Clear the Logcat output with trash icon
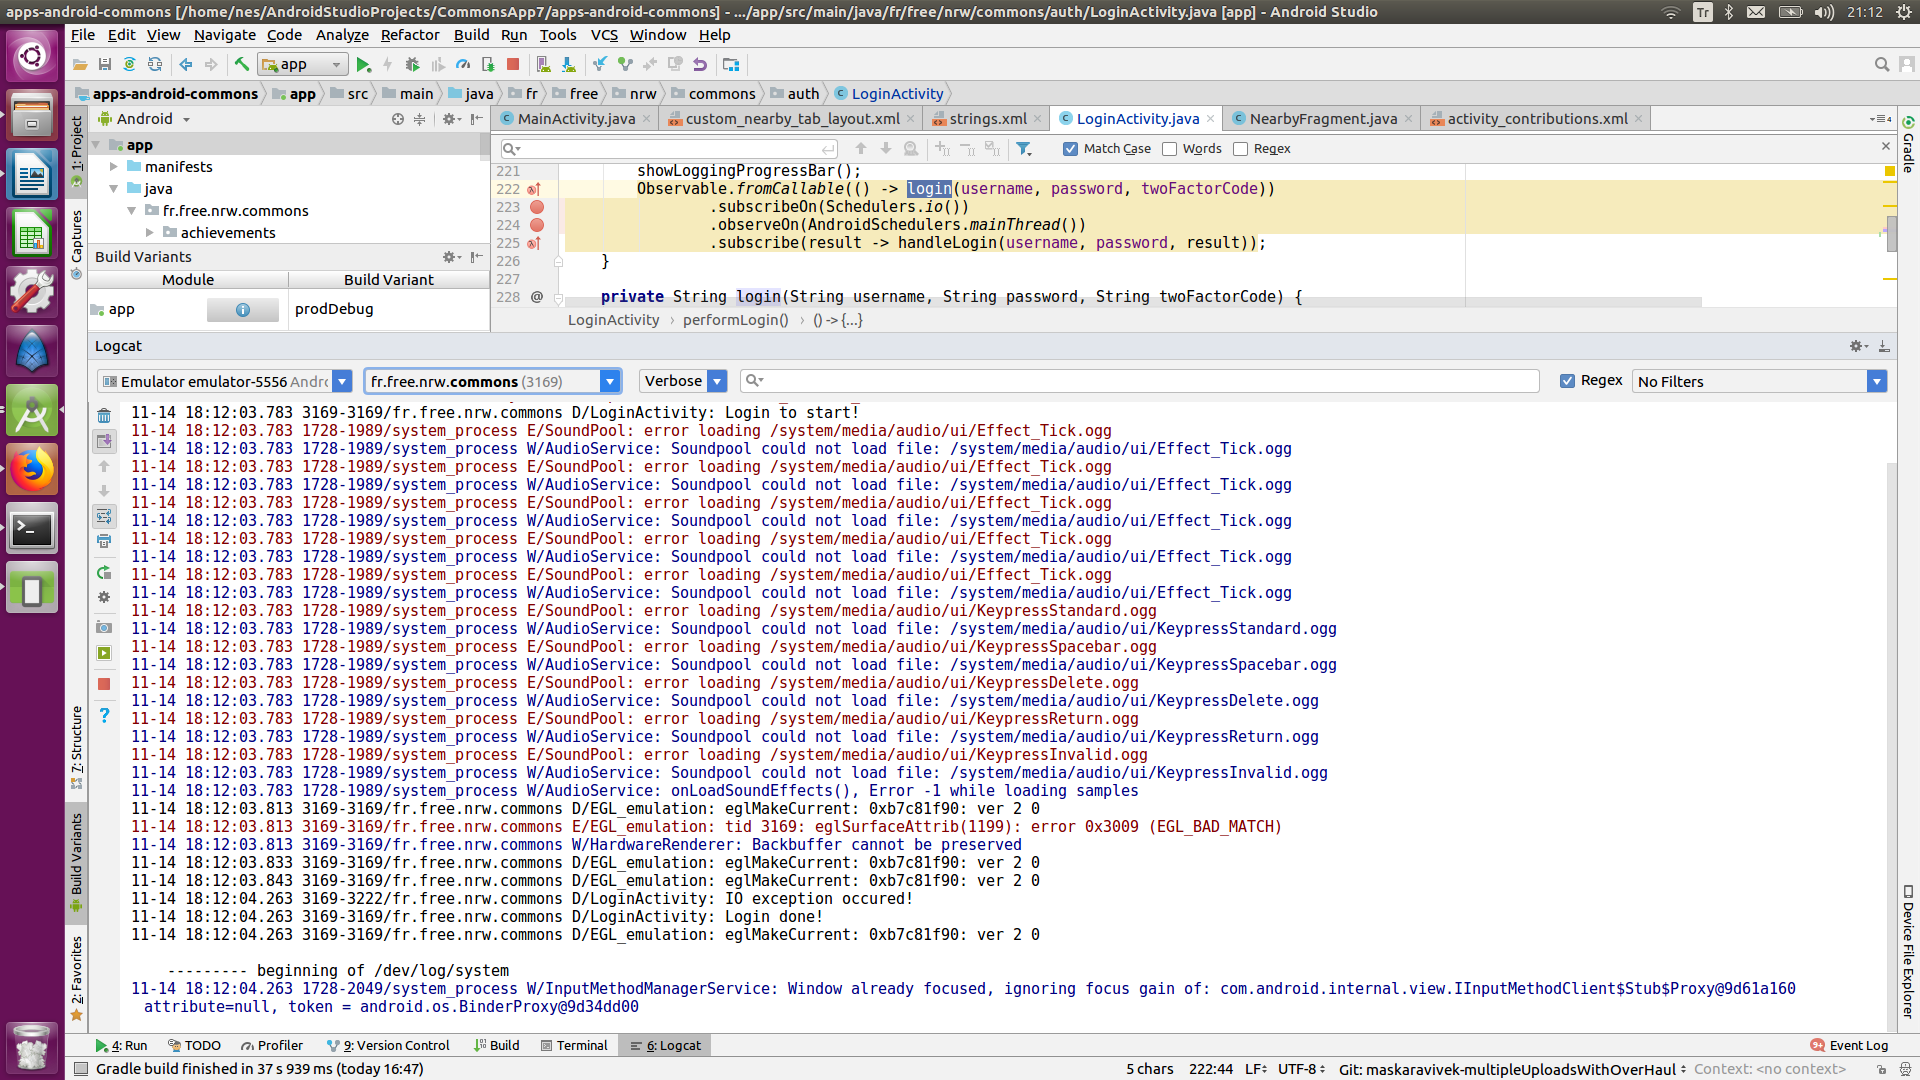 coord(104,413)
